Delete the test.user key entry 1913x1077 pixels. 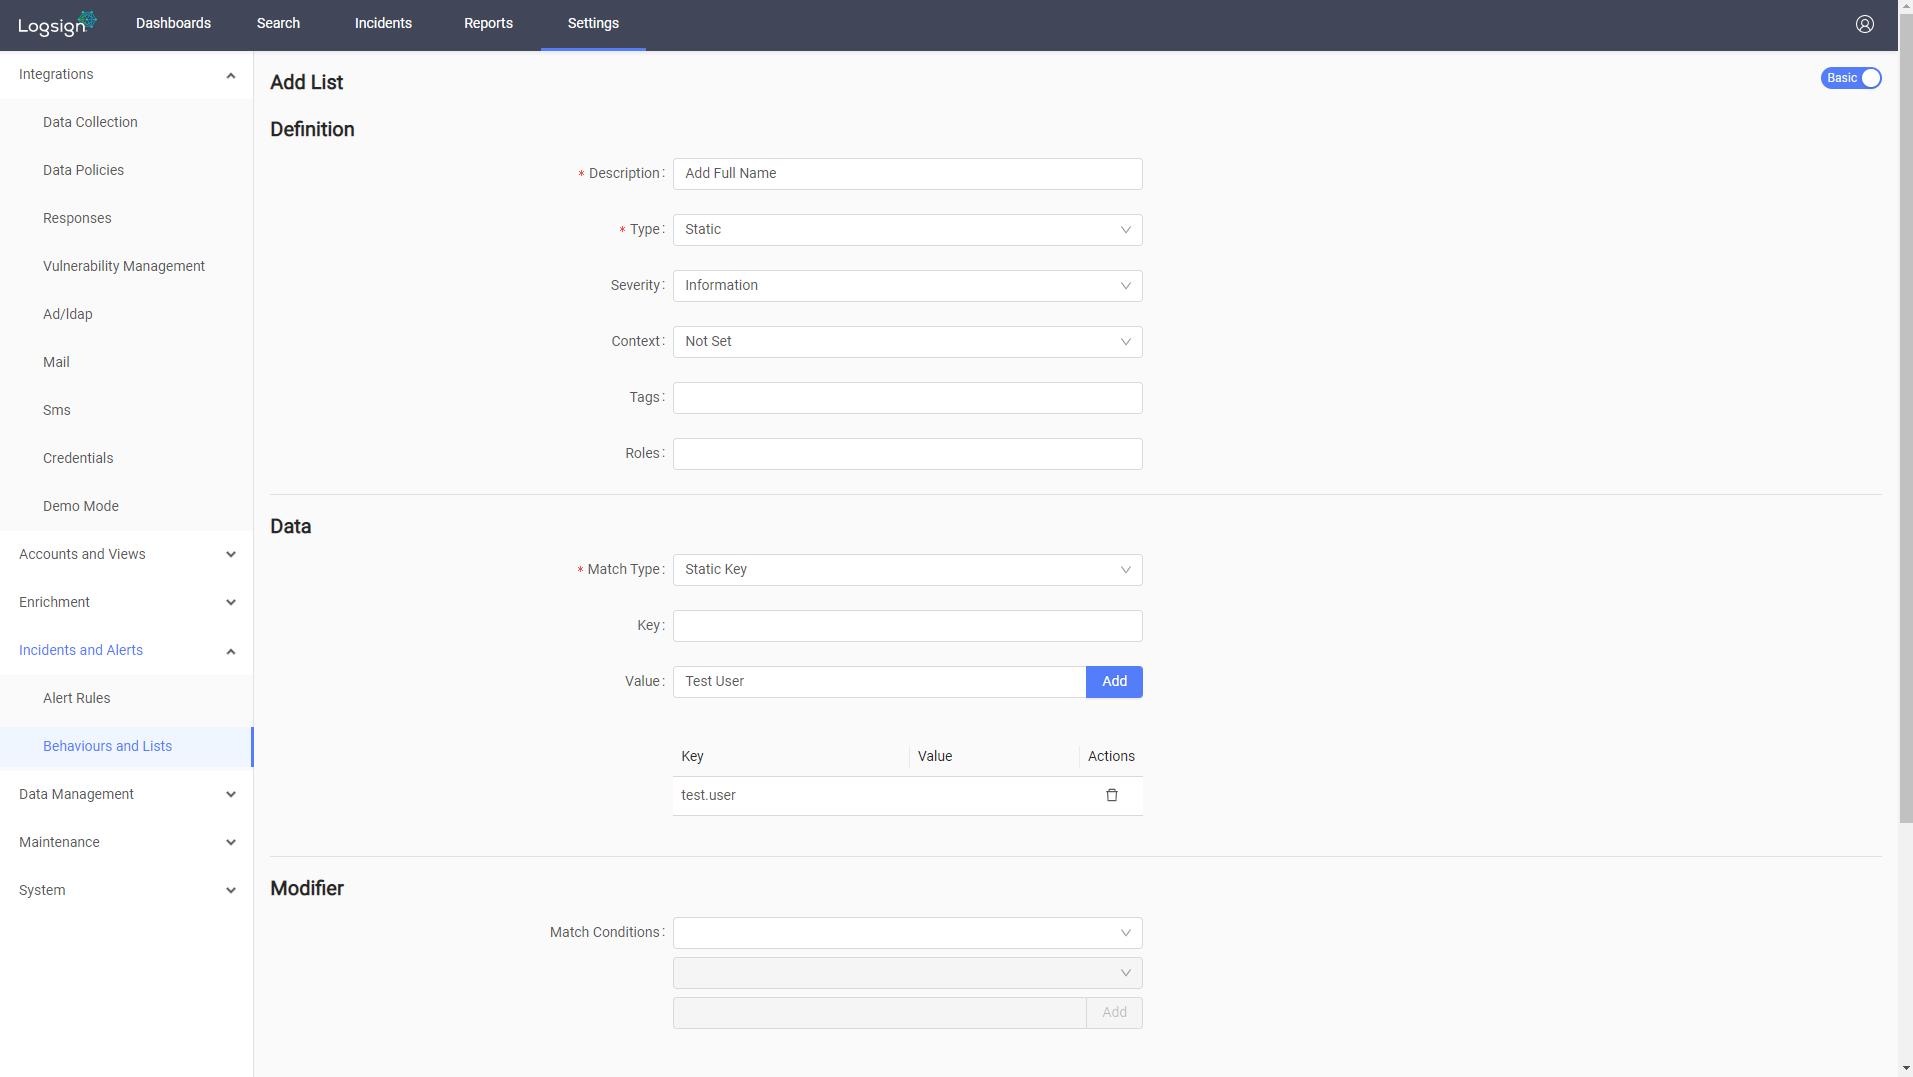pos(1111,795)
